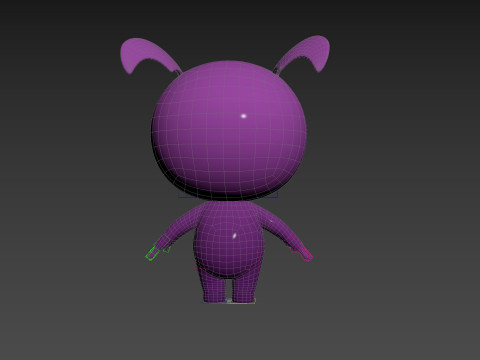This screenshot has height=360, width=480.
Task: Select the pink hand bone helper
Action: pos(306,254)
